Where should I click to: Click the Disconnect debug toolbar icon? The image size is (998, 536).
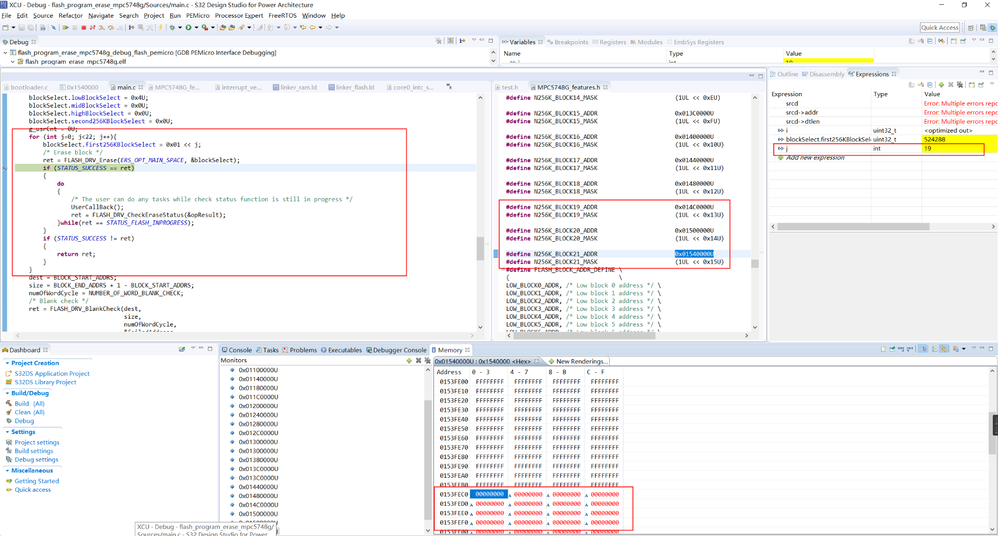tap(92, 27)
